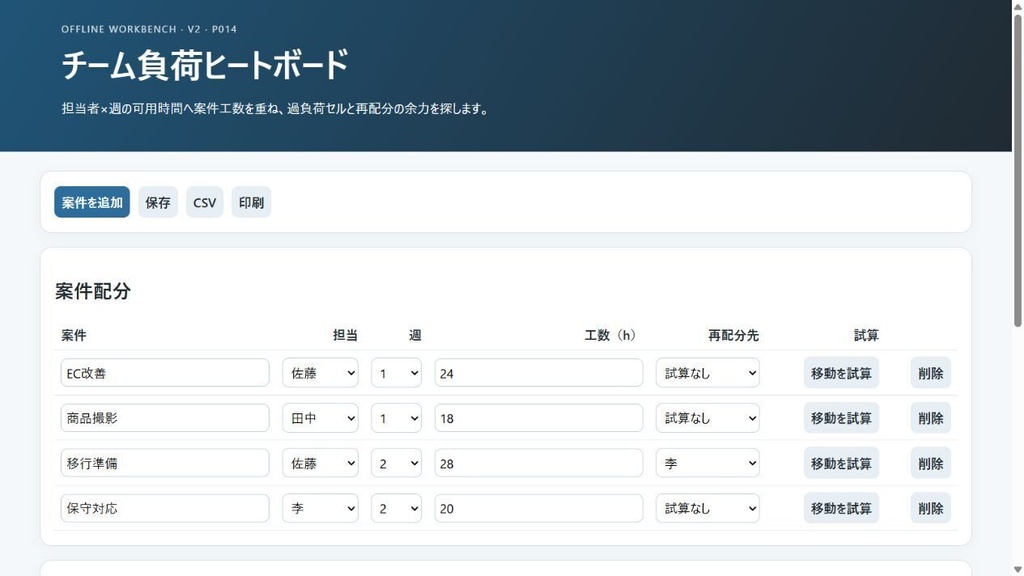
Task: Click the 工数 field showing 20
Action: coord(539,508)
